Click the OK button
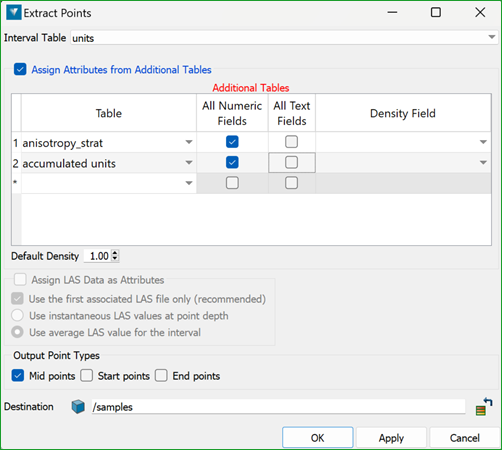 318,437
